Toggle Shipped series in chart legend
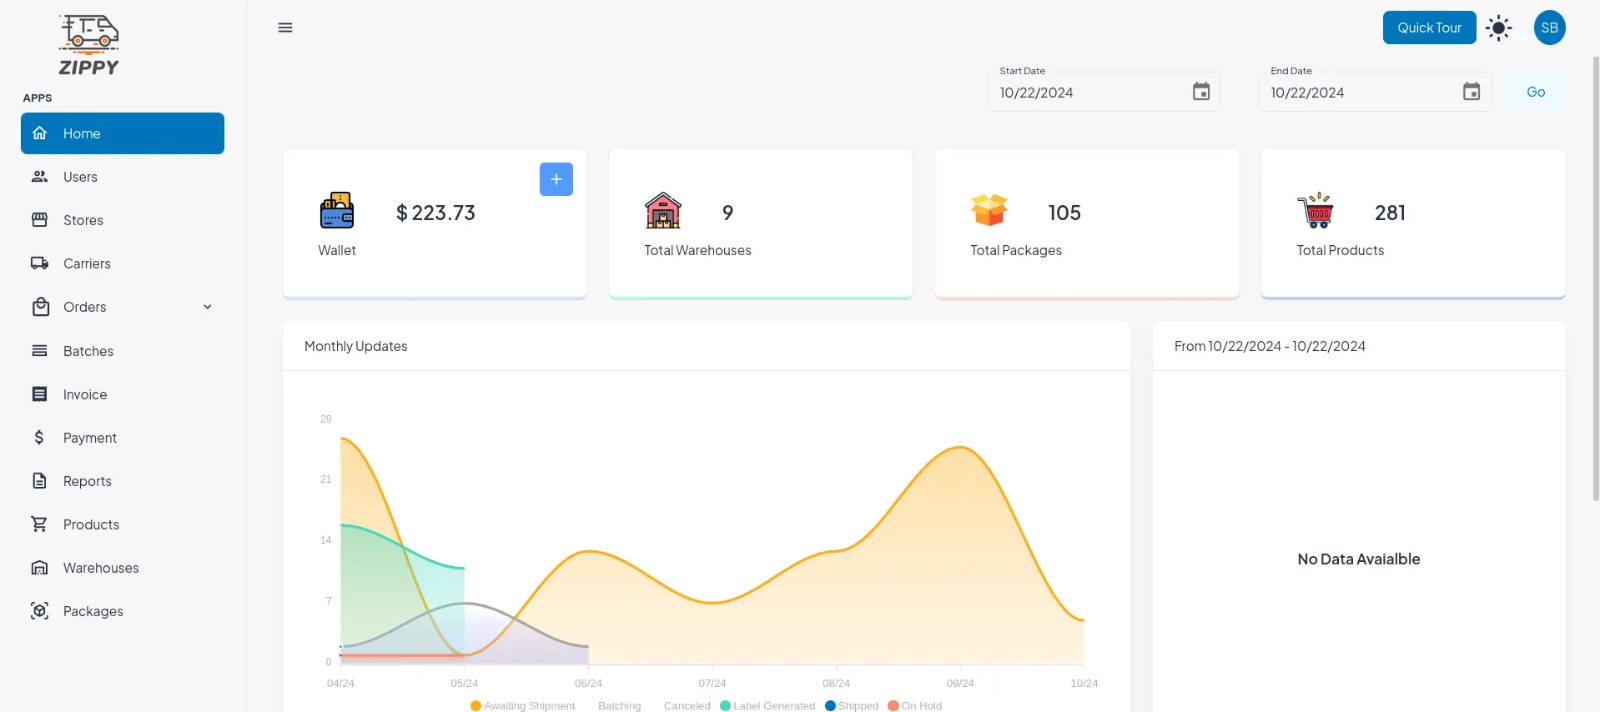 (x=851, y=706)
